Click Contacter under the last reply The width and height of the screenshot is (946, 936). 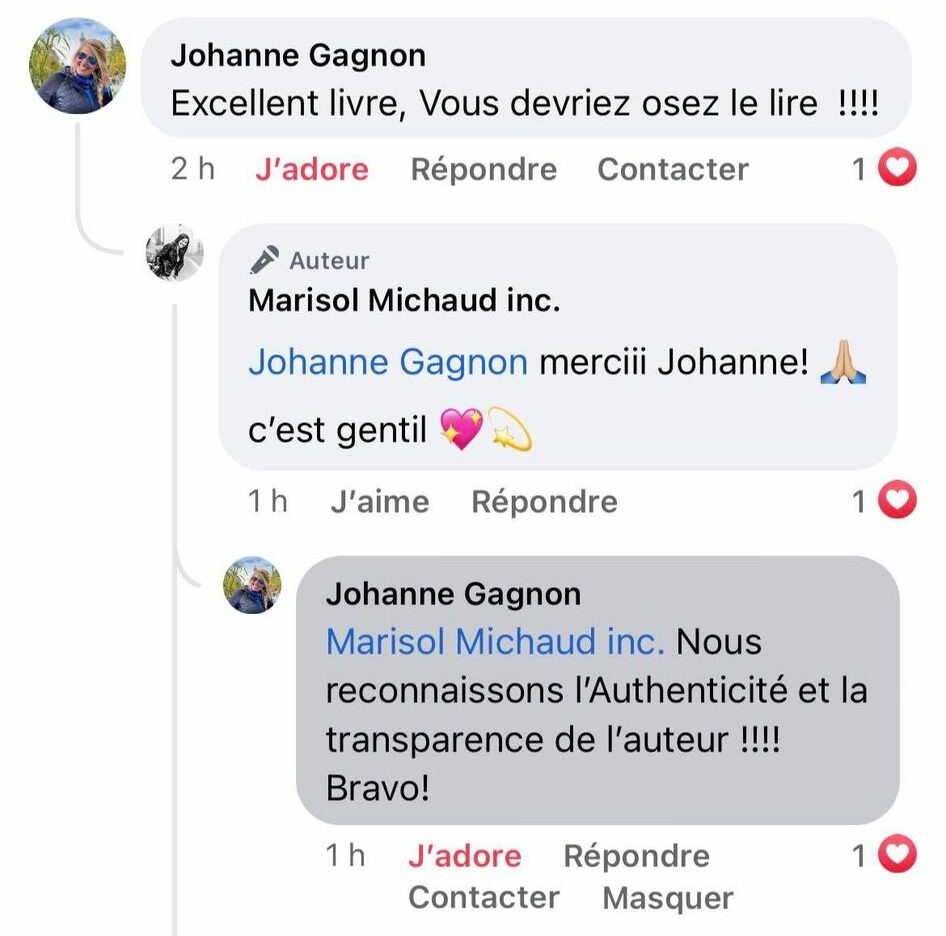coord(483,898)
